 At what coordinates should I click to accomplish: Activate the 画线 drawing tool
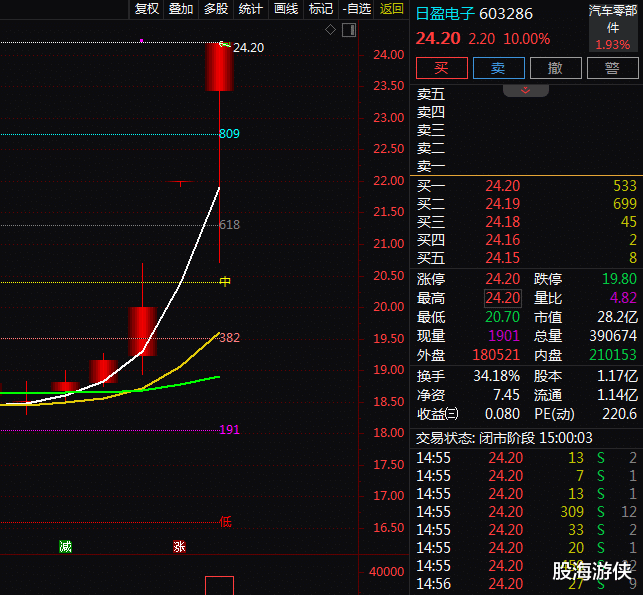286,9
